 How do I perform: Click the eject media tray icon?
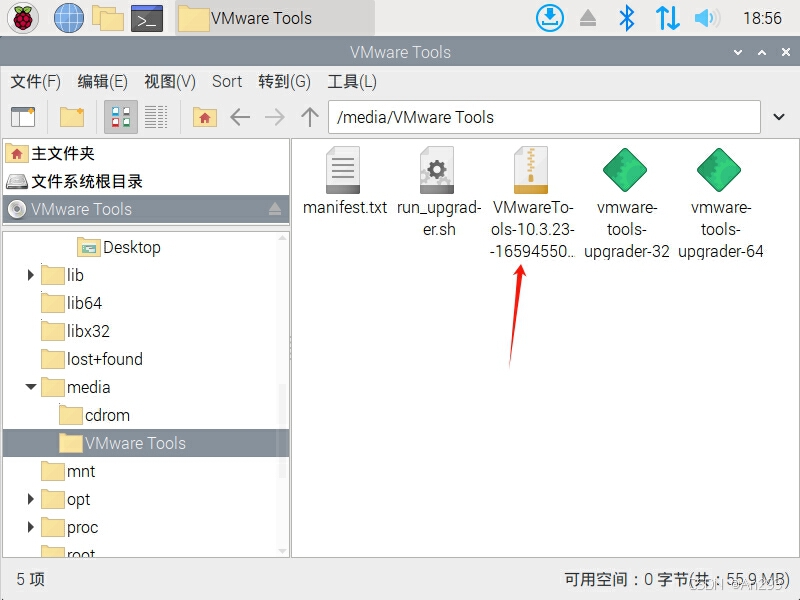(x=588, y=18)
